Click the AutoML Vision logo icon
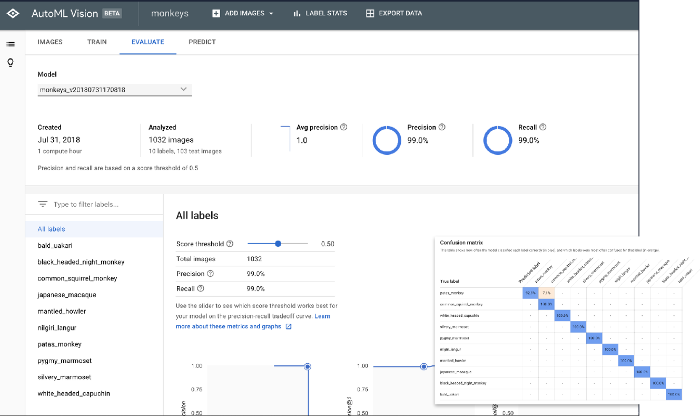The image size is (700, 416). coord(13,13)
